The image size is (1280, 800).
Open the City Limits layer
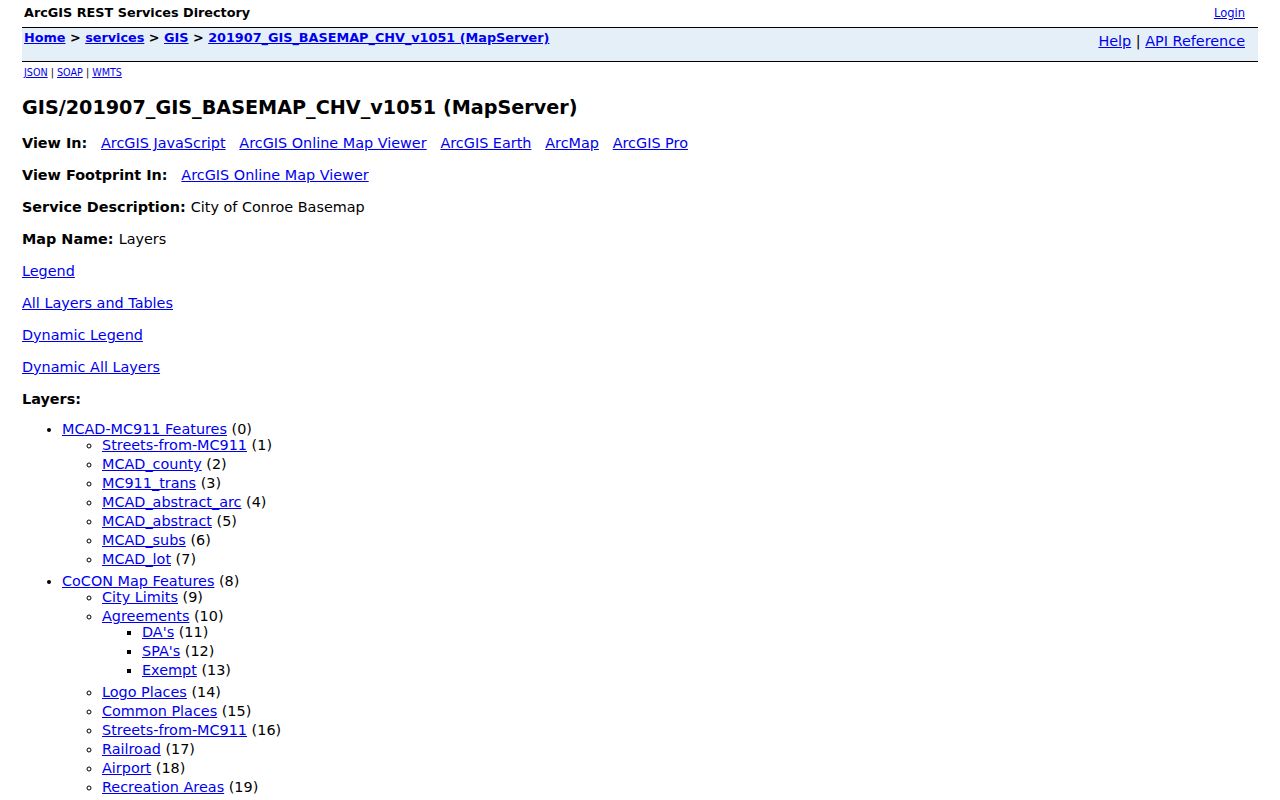(140, 597)
